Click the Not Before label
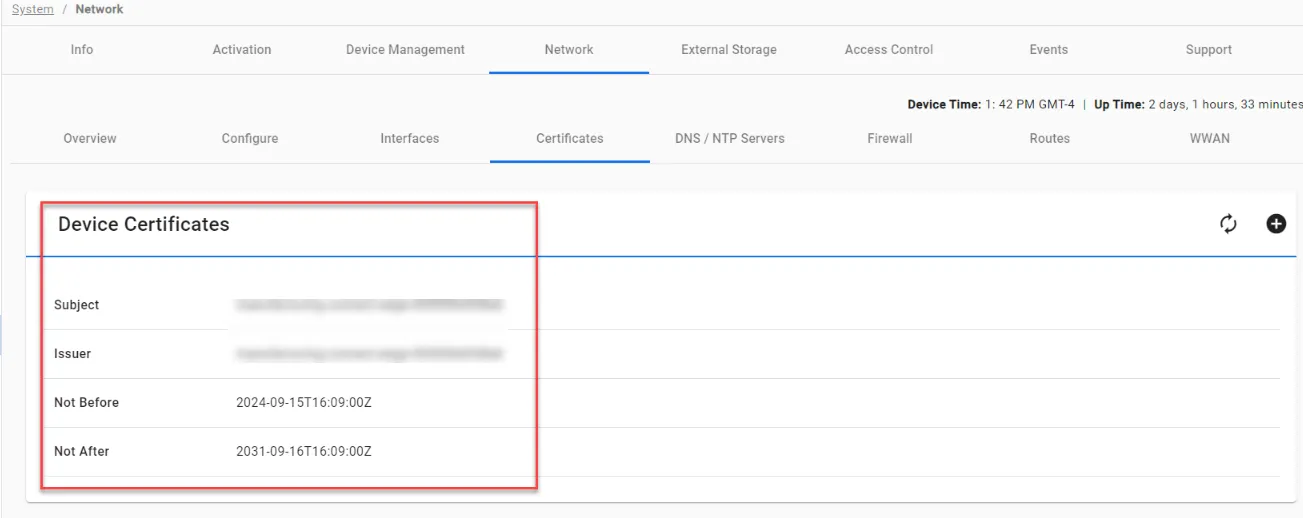The image size is (1303, 518). point(87,403)
